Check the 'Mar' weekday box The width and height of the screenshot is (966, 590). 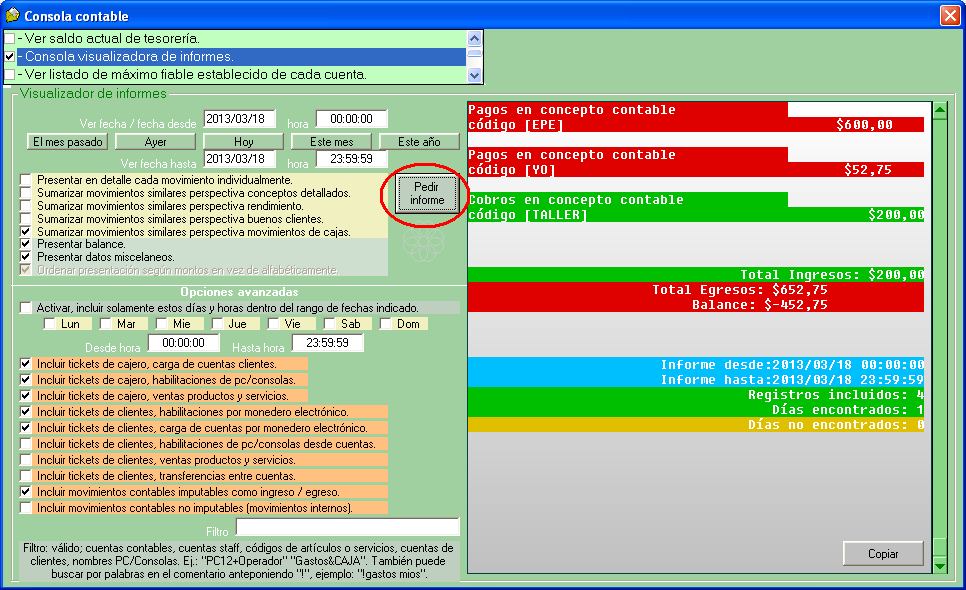105,324
